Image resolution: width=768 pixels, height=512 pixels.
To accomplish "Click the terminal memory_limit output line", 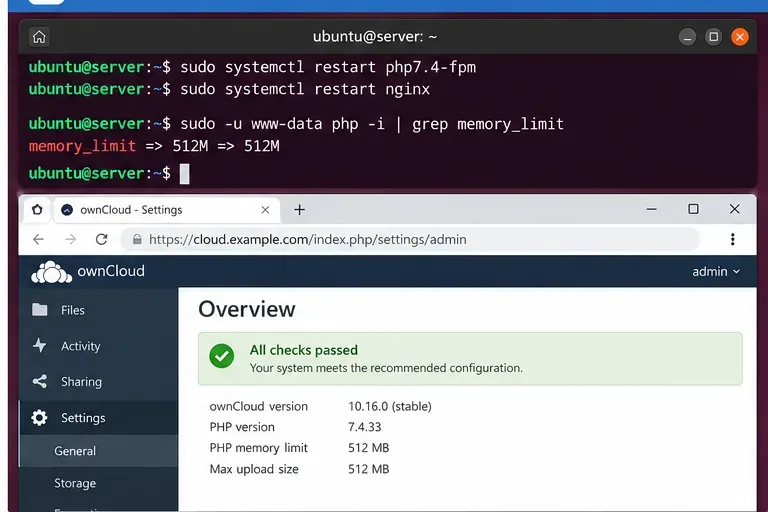I will click(154, 146).
